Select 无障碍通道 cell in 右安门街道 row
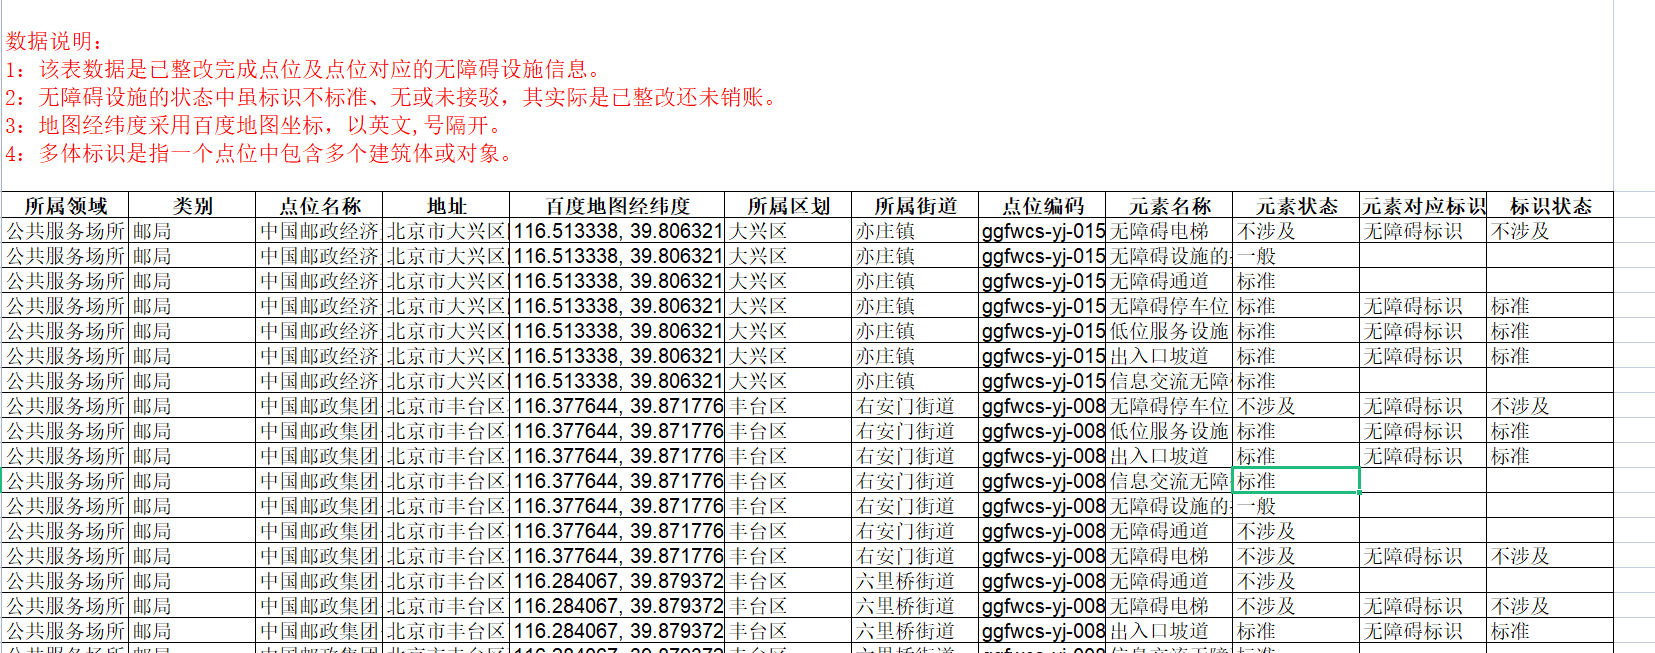Image resolution: width=1655 pixels, height=653 pixels. pos(1169,531)
